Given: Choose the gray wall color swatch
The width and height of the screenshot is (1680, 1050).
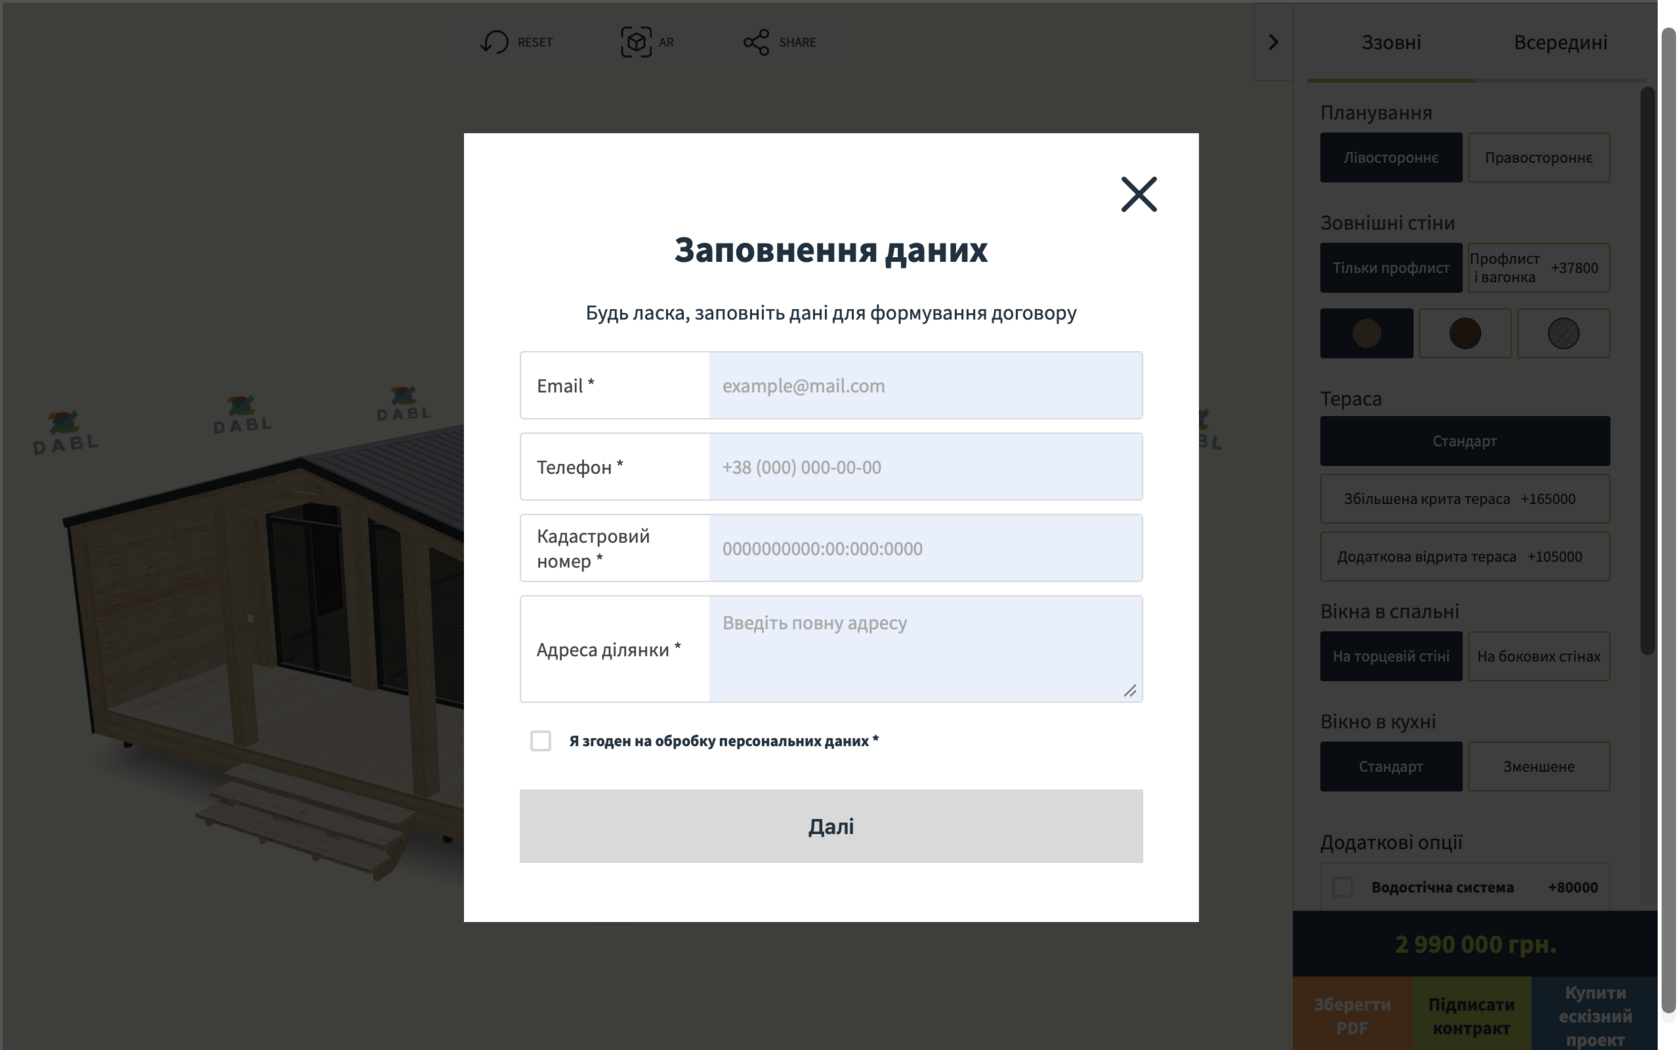Looking at the screenshot, I should [x=1564, y=333].
